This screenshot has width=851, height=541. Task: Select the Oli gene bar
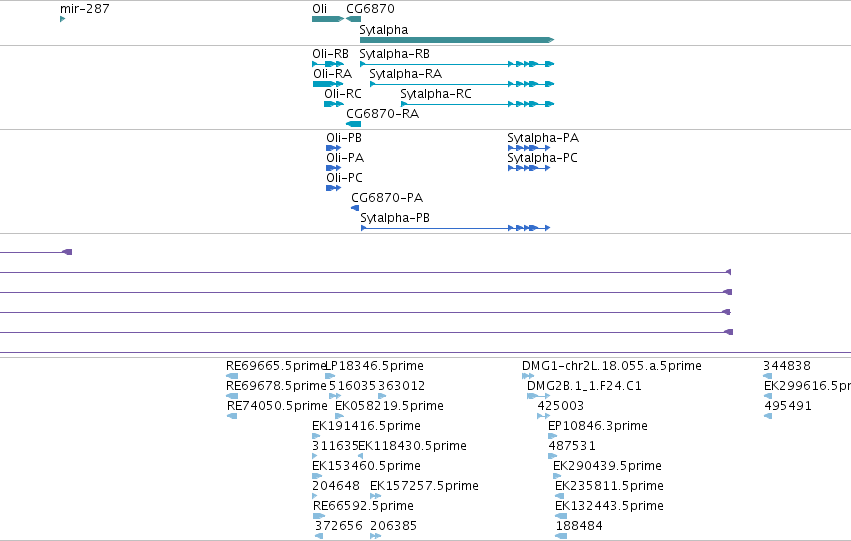328,19
